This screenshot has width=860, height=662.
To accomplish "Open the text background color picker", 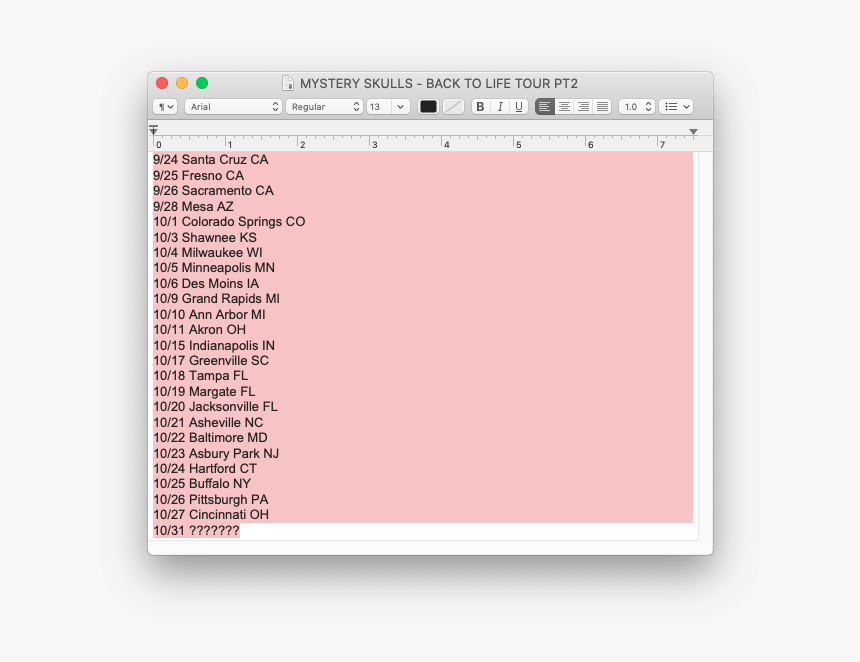I will [x=453, y=106].
